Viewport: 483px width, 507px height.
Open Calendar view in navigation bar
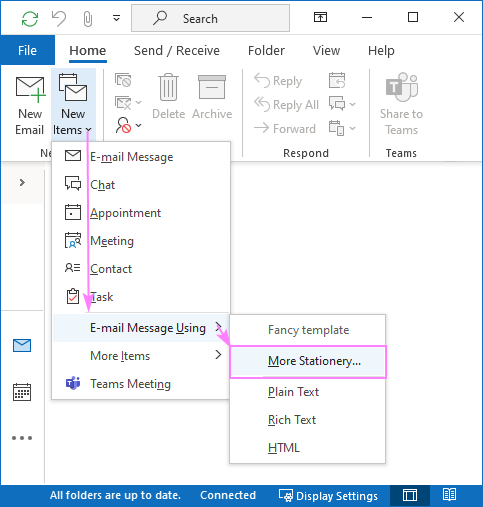(22, 392)
